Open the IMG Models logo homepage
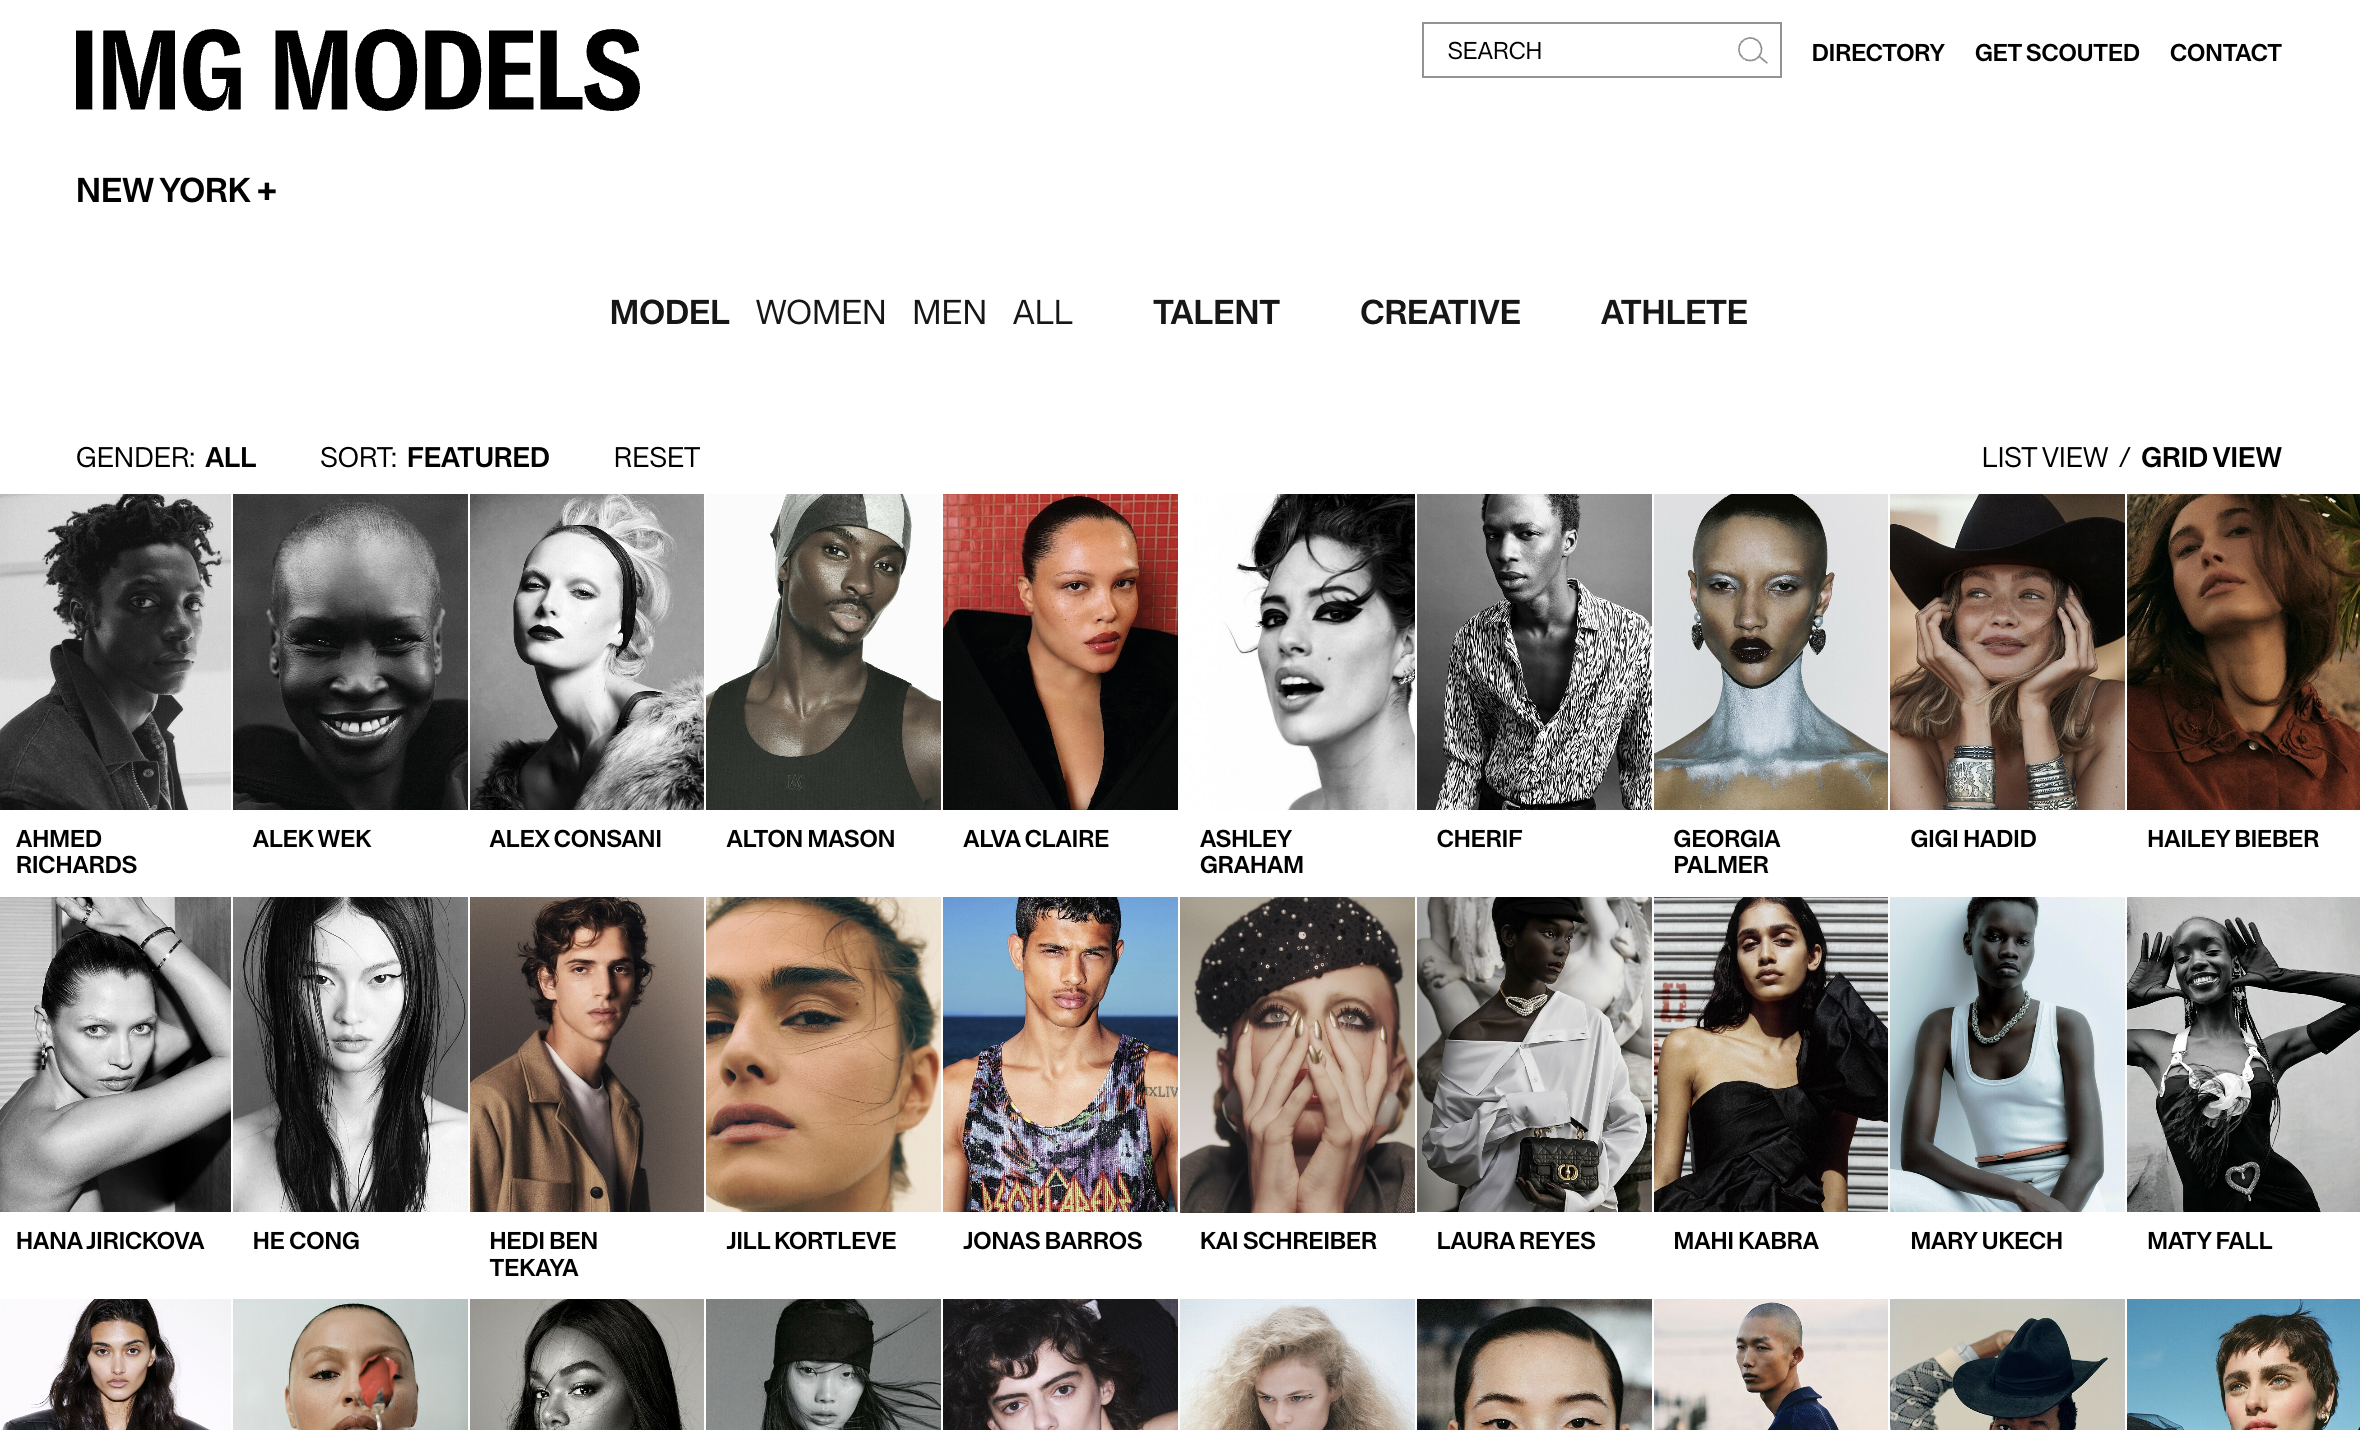Image resolution: width=2360 pixels, height=1430 pixels. tap(358, 69)
